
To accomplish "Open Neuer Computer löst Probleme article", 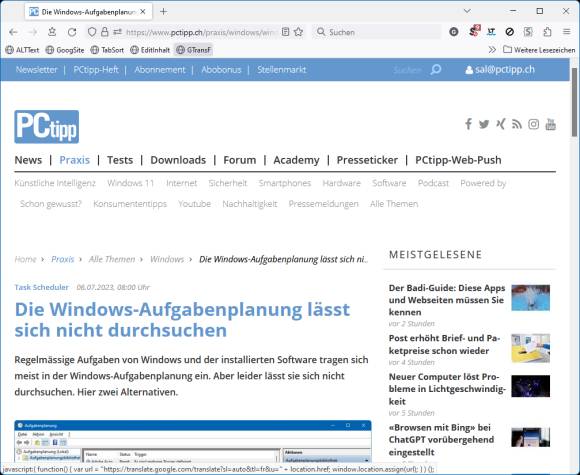I will click(447, 389).
